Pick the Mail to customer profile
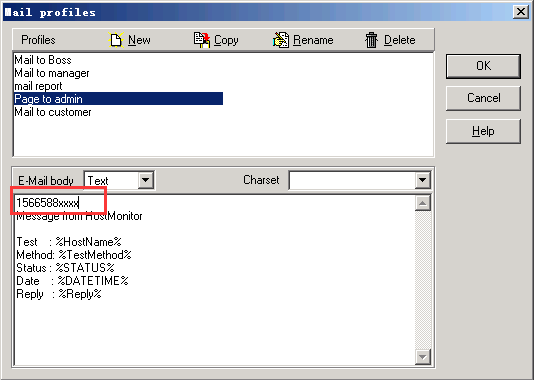This screenshot has height=380, width=534. coord(53,112)
